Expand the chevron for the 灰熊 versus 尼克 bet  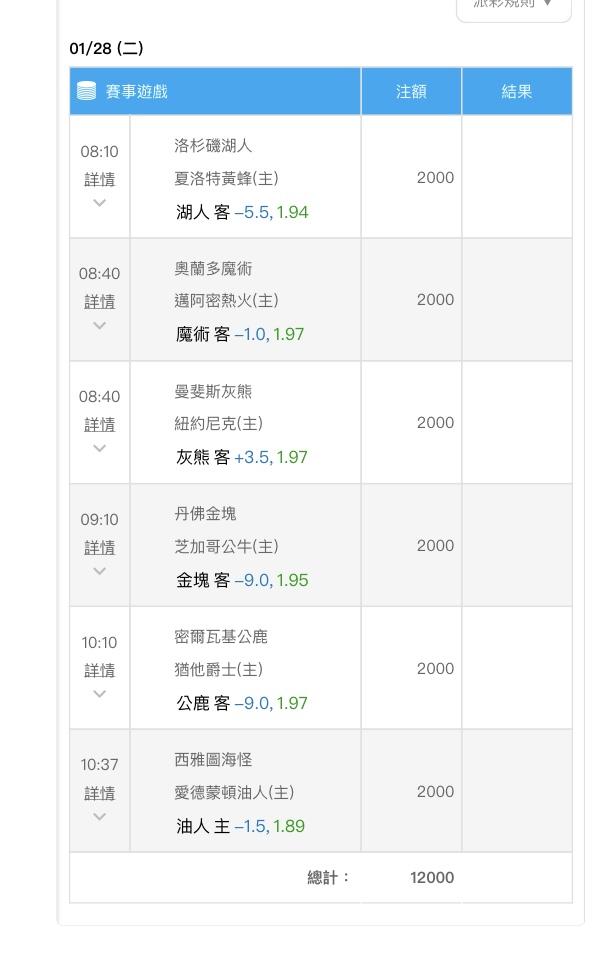[x=99, y=448]
